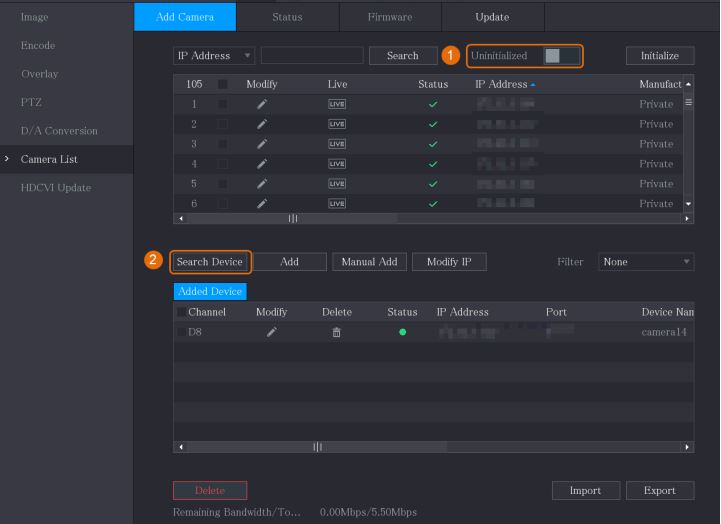
Task: Open Overlay settings in sidebar
Action: [40, 74]
